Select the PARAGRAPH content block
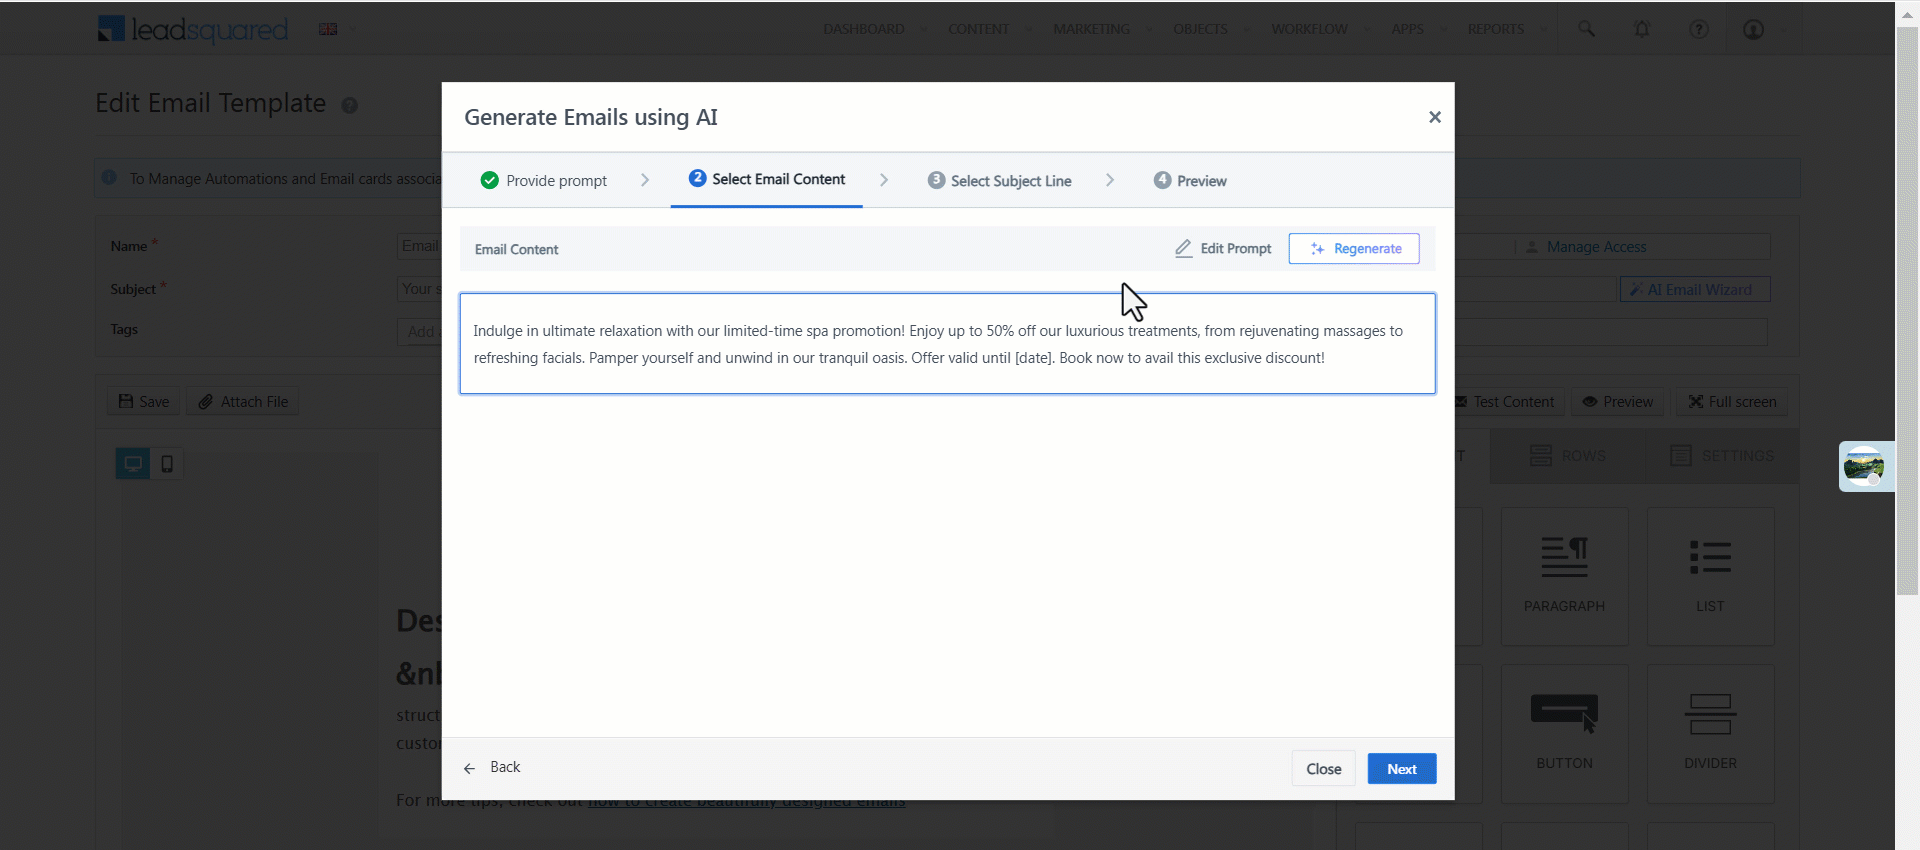Viewport: 1920px width, 850px height. tap(1564, 576)
